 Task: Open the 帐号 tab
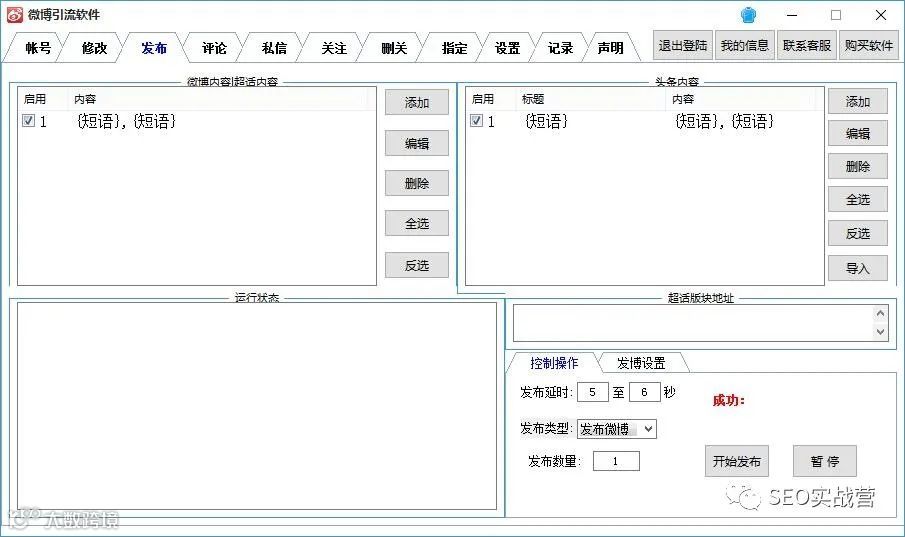[38, 48]
